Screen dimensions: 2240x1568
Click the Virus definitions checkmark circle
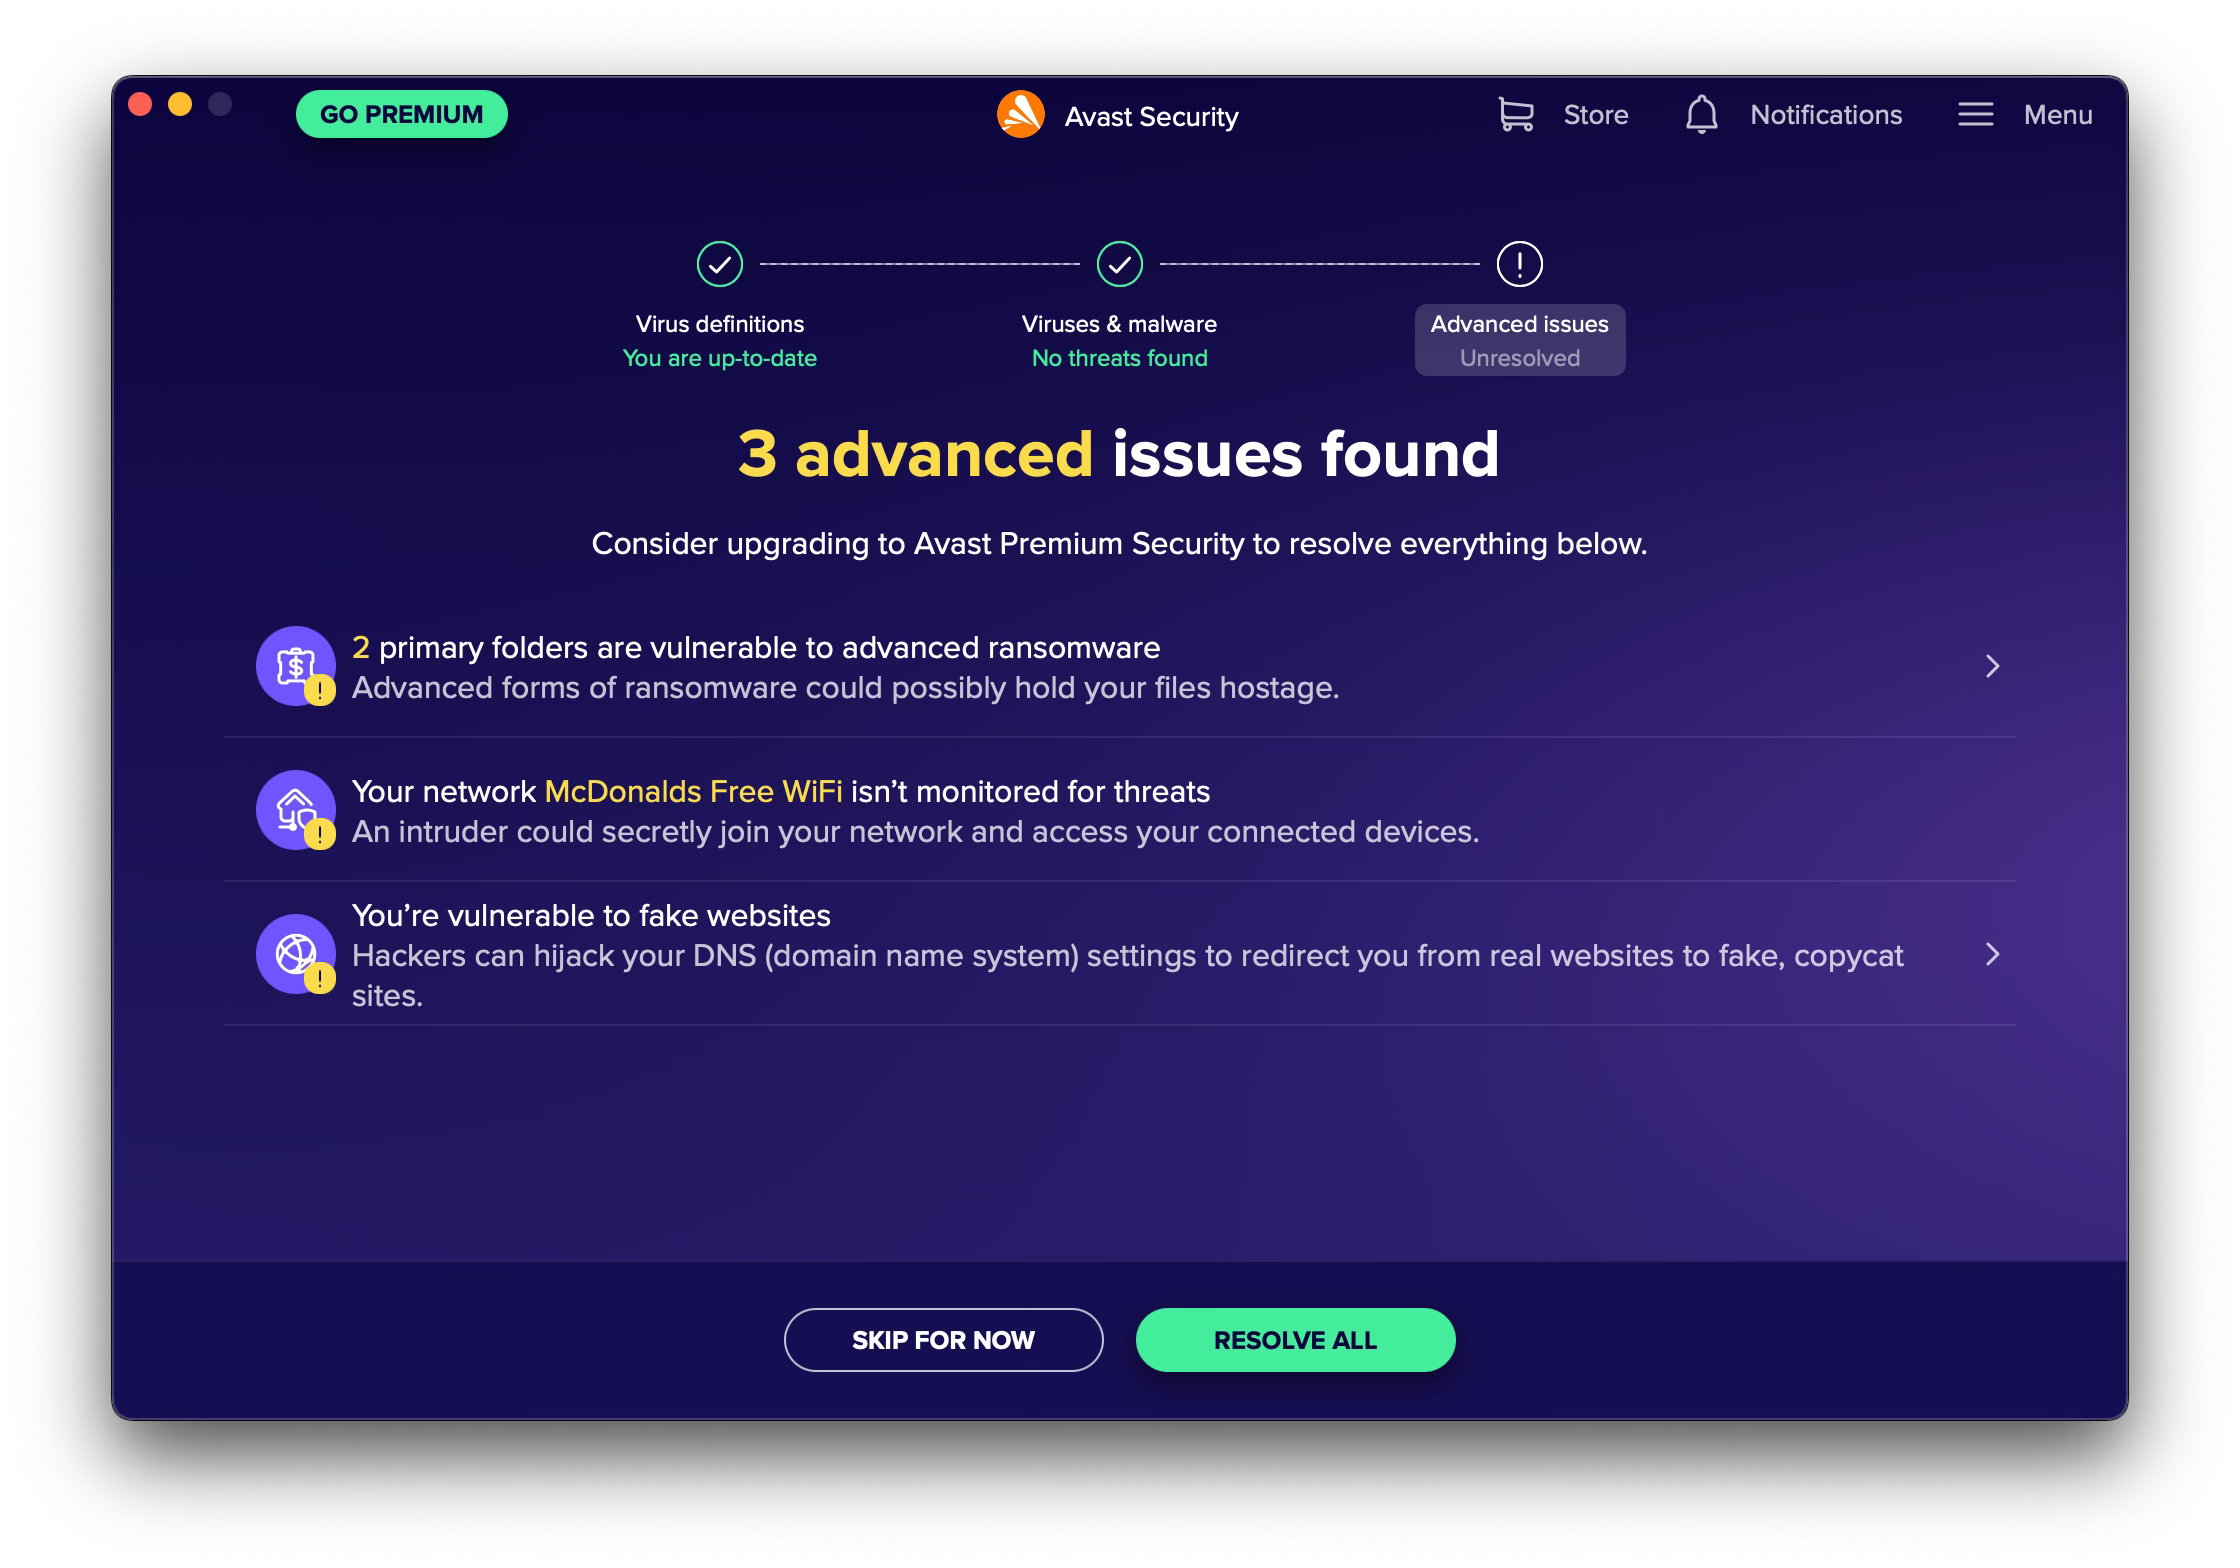[x=719, y=264]
